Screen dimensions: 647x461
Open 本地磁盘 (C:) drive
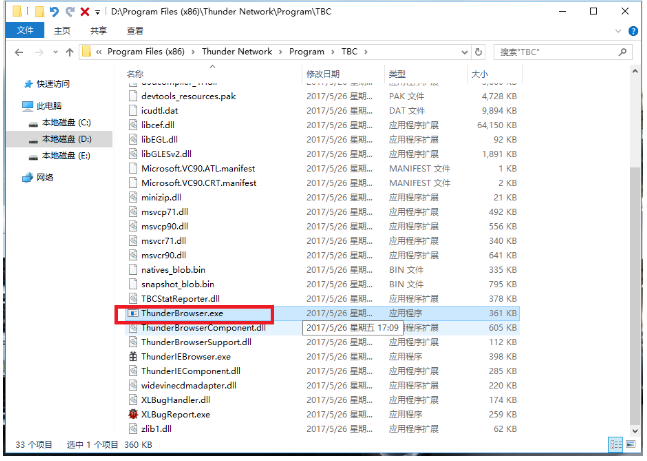(66, 123)
